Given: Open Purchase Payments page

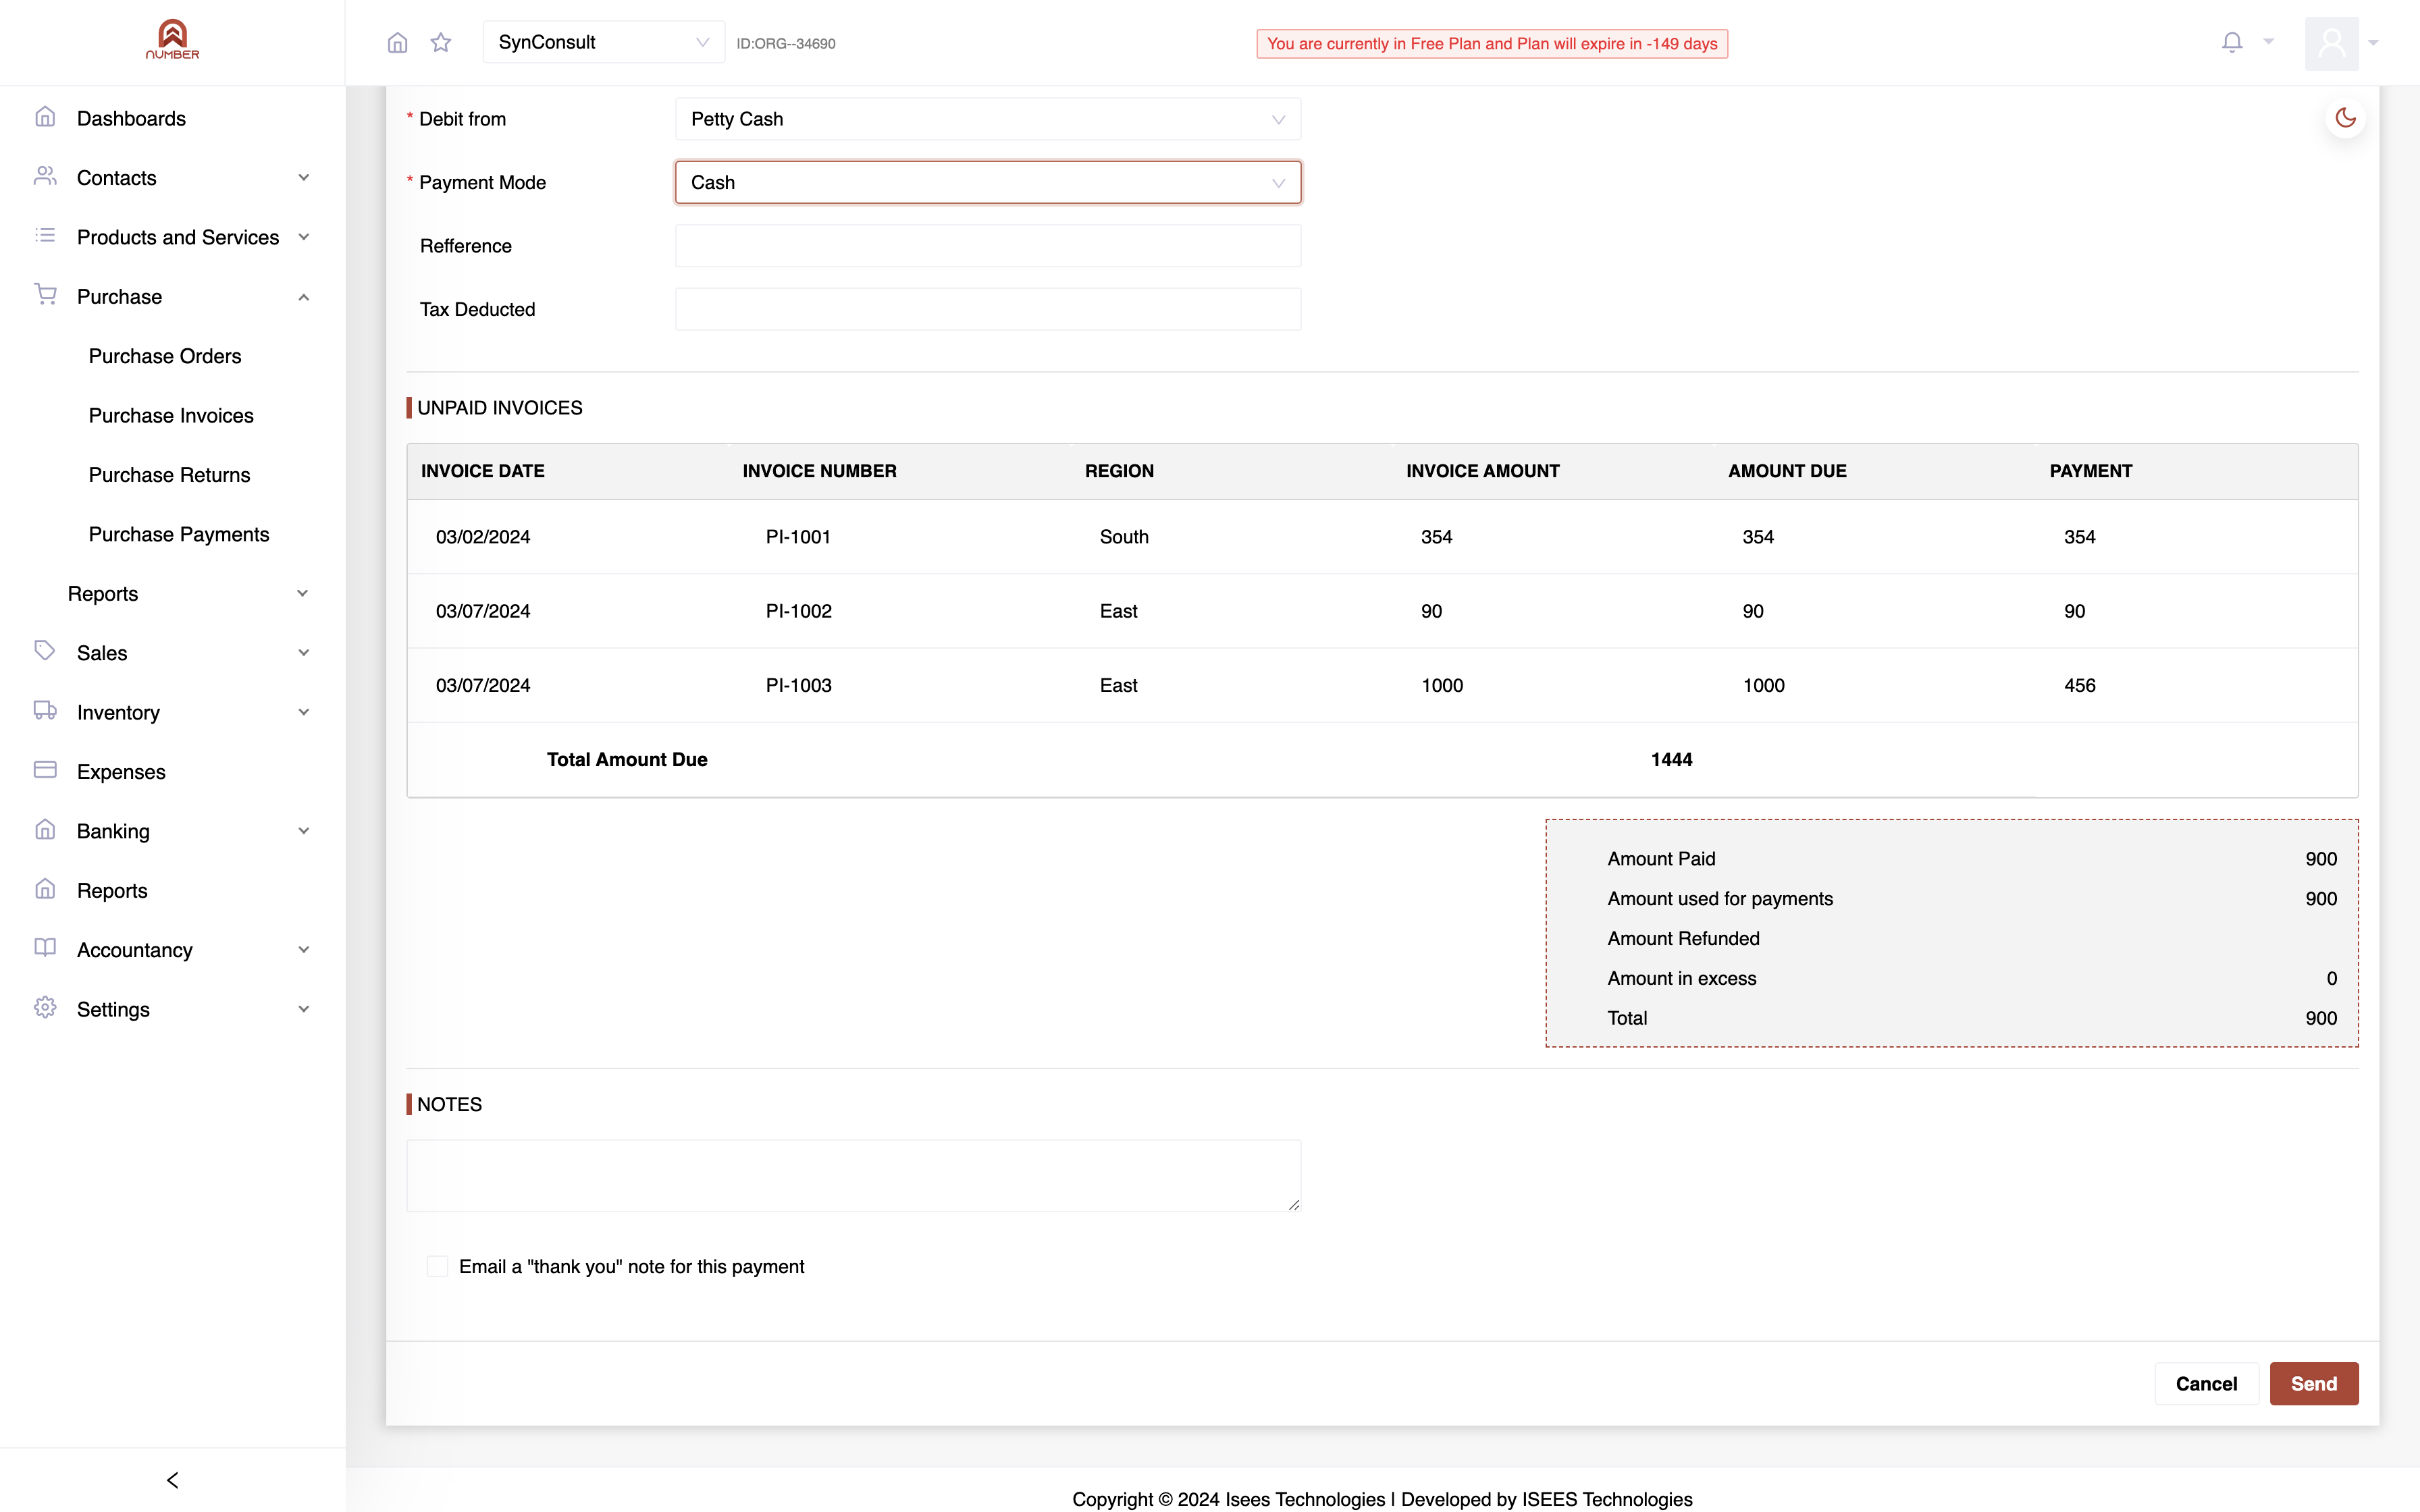Looking at the screenshot, I should pos(179,534).
